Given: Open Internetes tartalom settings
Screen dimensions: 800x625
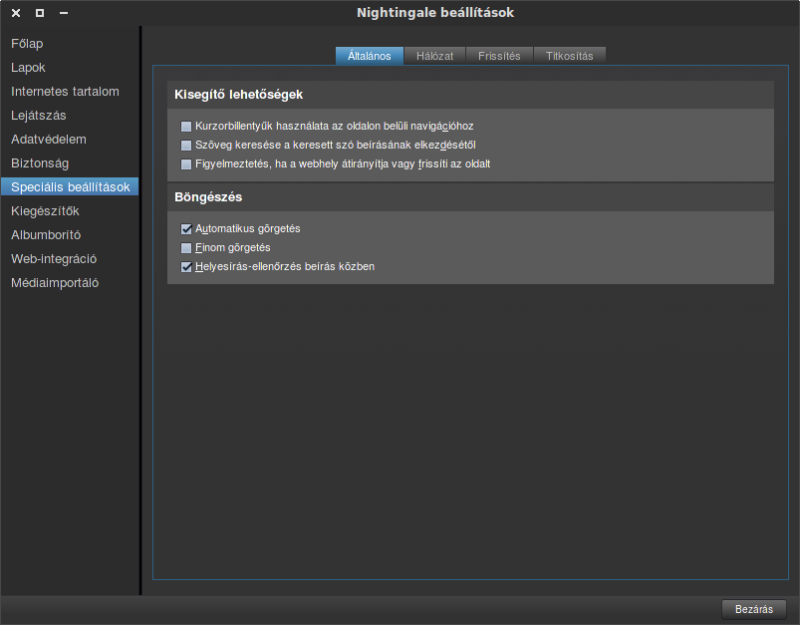Looking at the screenshot, I should (69, 92).
